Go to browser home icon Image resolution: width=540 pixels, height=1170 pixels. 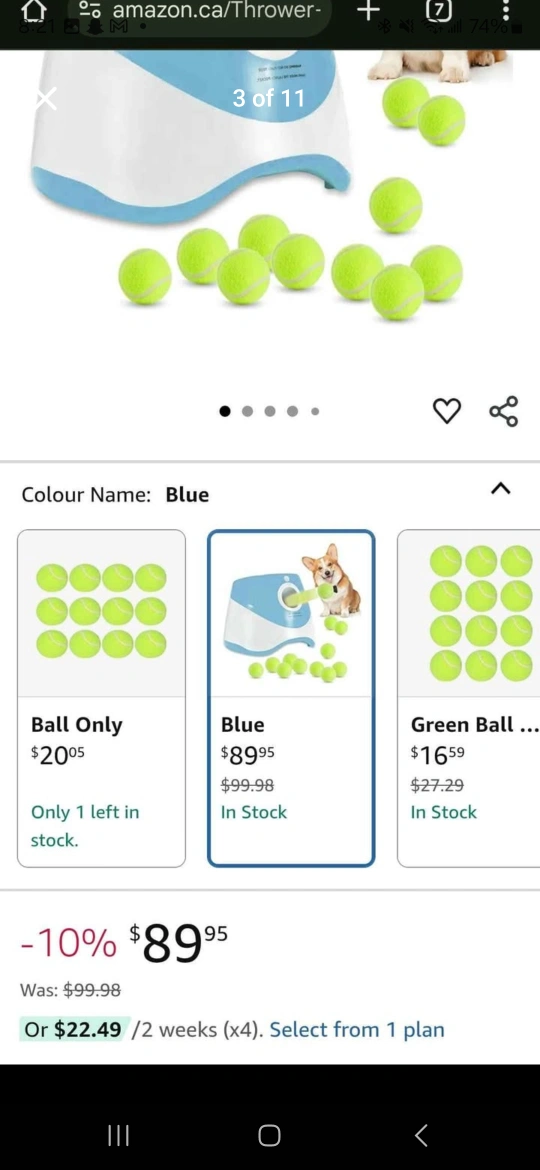tap(34, 10)
